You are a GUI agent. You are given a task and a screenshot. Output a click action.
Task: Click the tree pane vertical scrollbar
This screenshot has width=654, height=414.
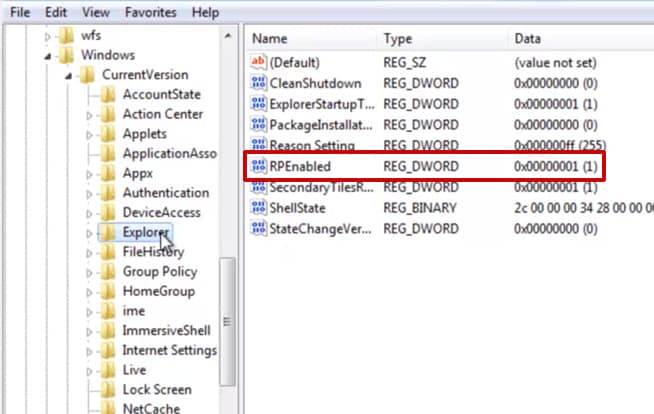228,320
